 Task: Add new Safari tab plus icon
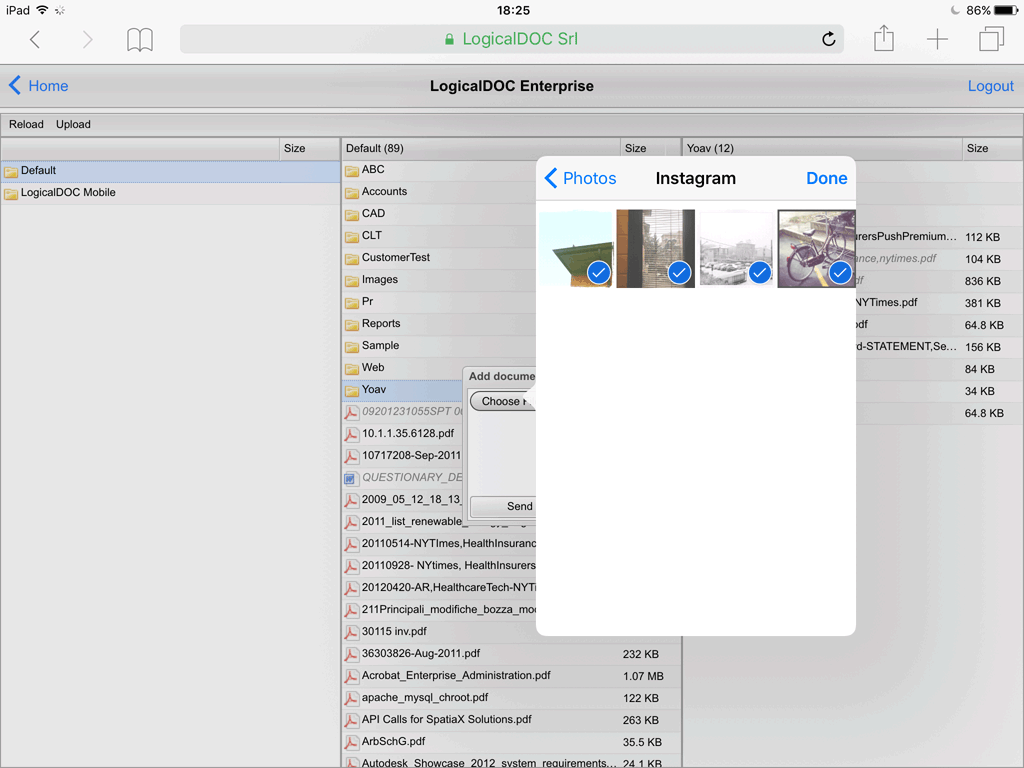pyautogui.click(x=937, y=39)
